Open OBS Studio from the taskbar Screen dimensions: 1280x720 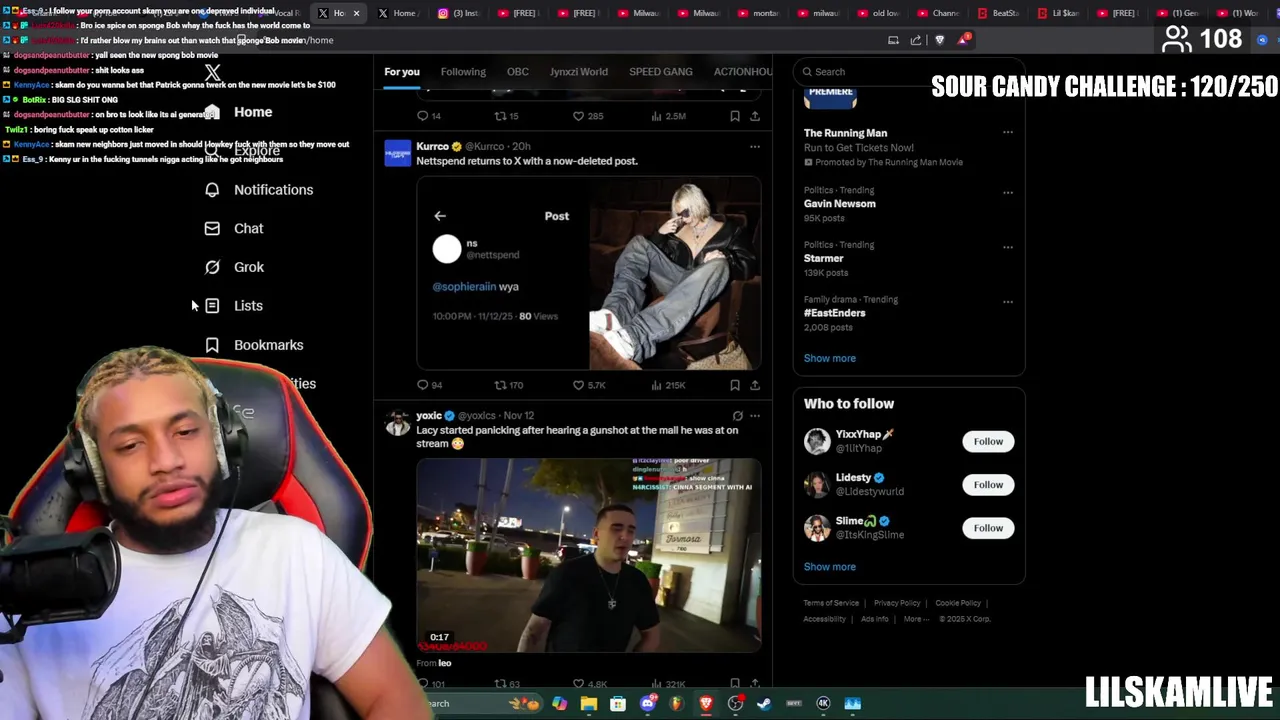point(735,704)
